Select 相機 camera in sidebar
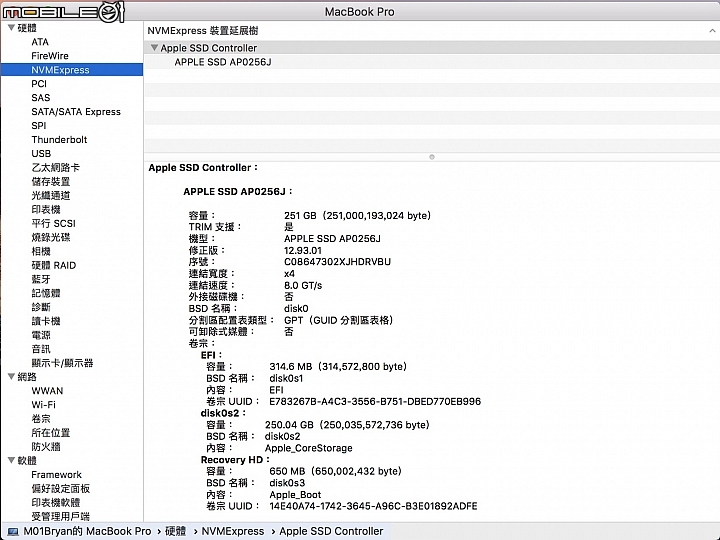720x540 pixels. (41, 251)
